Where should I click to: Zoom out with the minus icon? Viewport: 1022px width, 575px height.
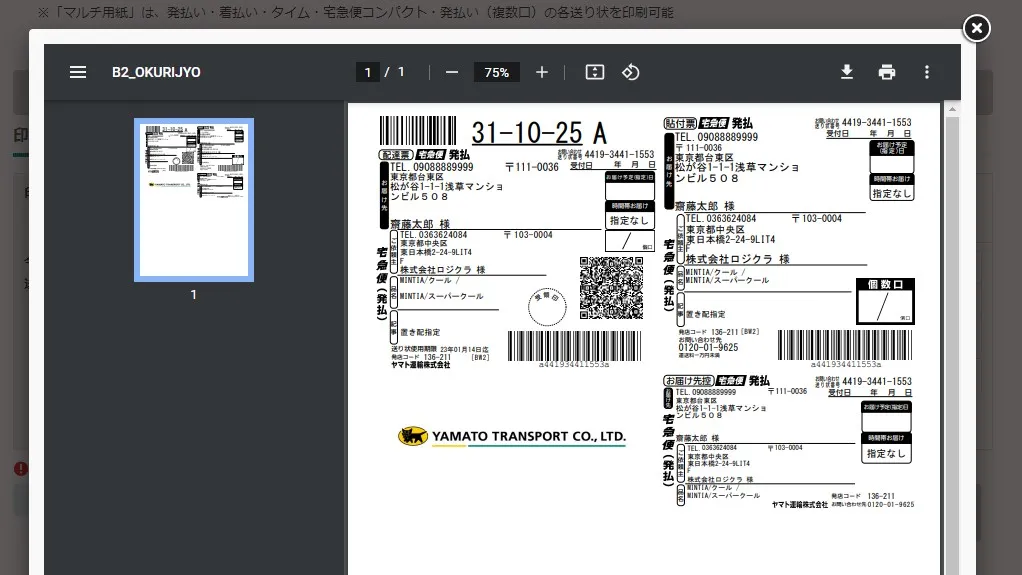point(452,72)
